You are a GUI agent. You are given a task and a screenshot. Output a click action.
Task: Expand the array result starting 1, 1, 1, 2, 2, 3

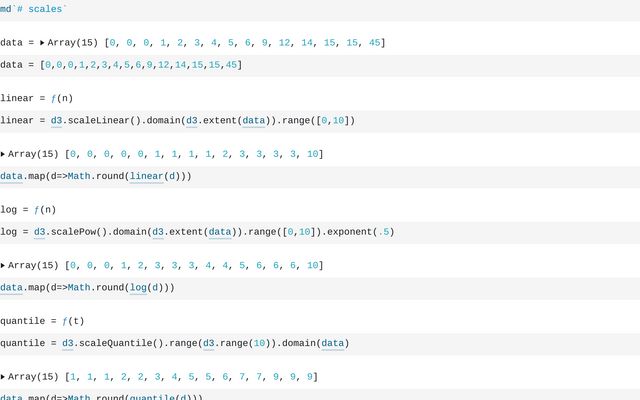click(x=3, y=377)
